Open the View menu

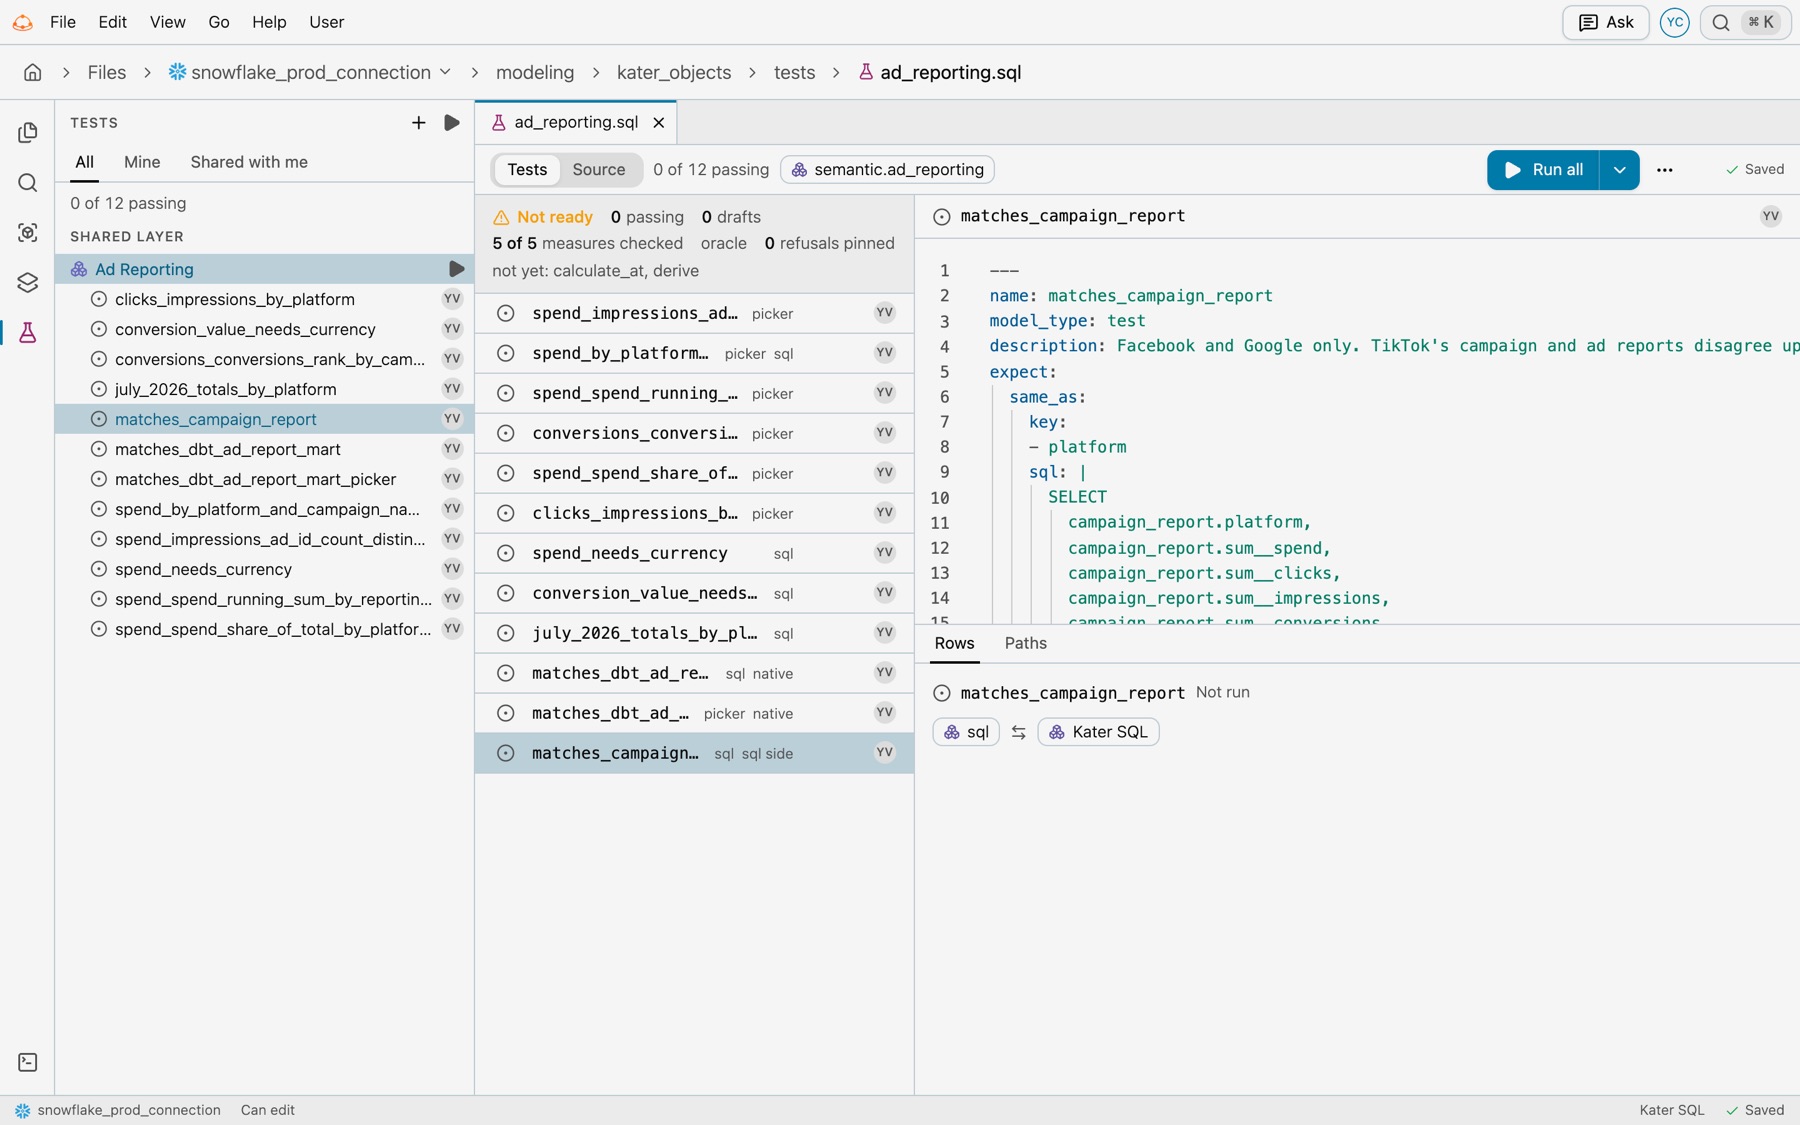click(x=167, y=22)
